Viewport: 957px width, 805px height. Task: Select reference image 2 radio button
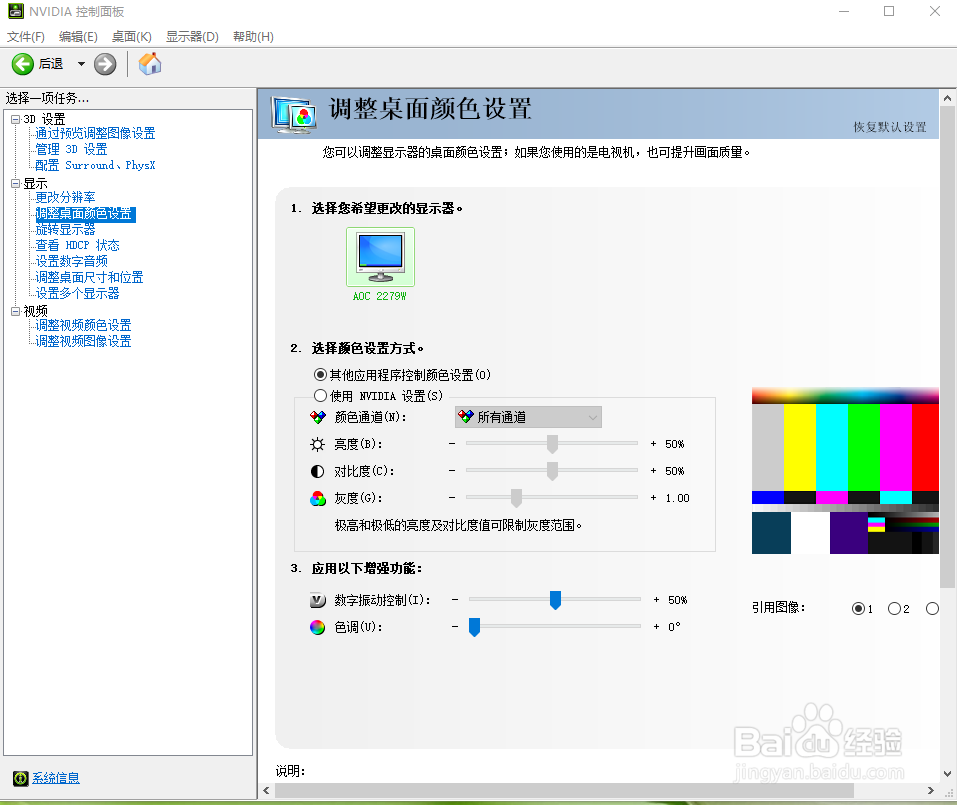point(896,608)
